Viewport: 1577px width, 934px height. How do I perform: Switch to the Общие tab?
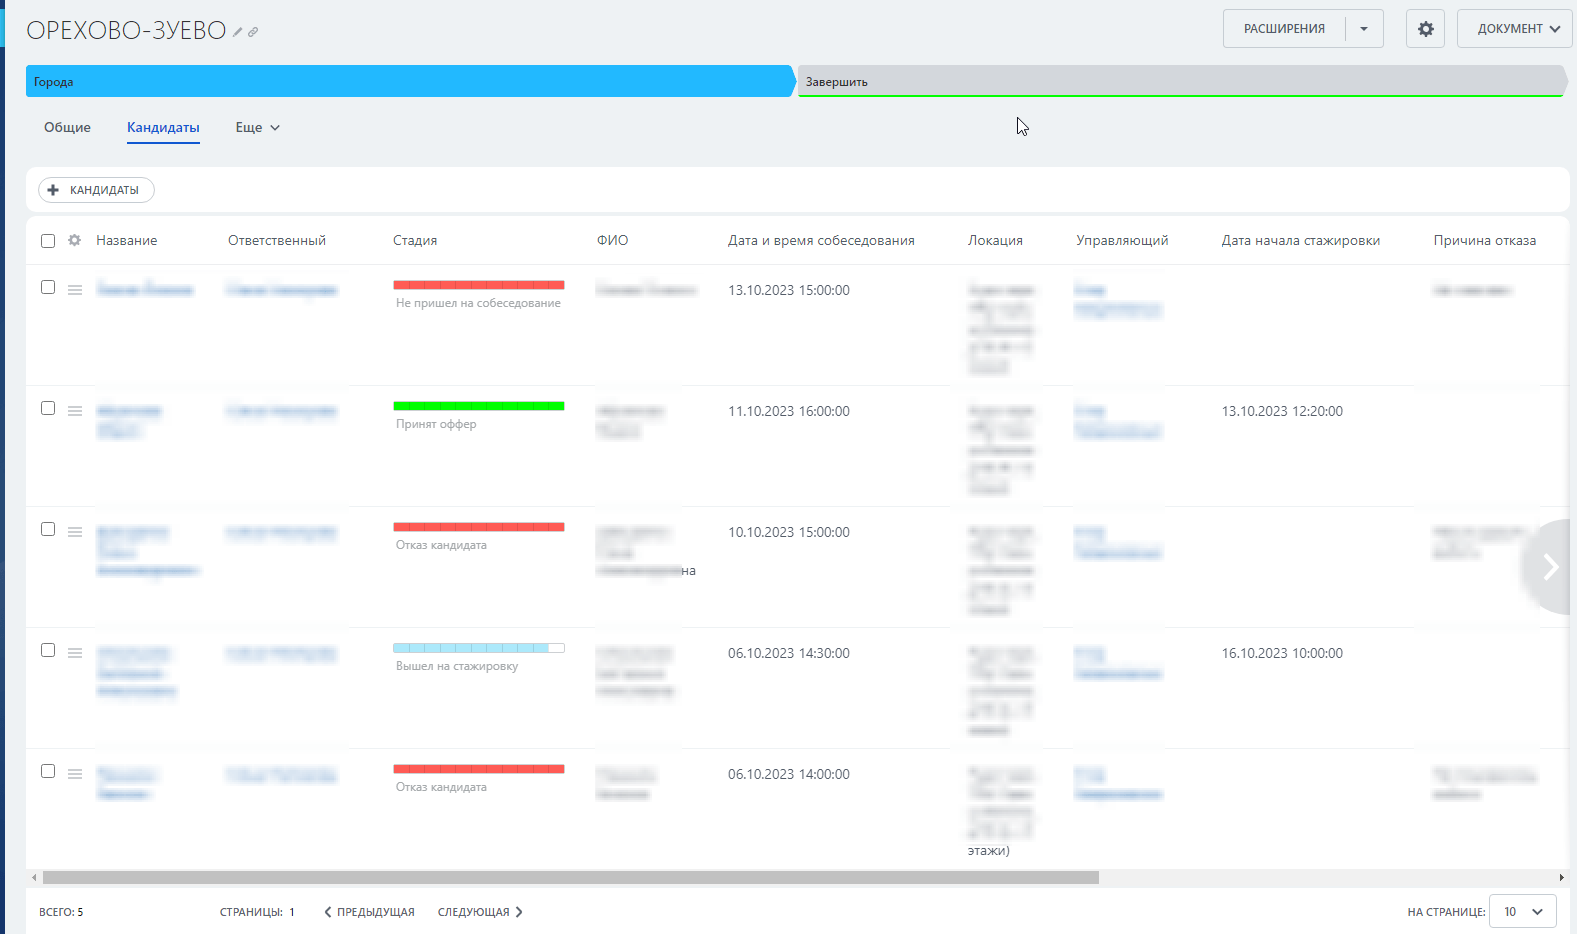click(67, 127)
